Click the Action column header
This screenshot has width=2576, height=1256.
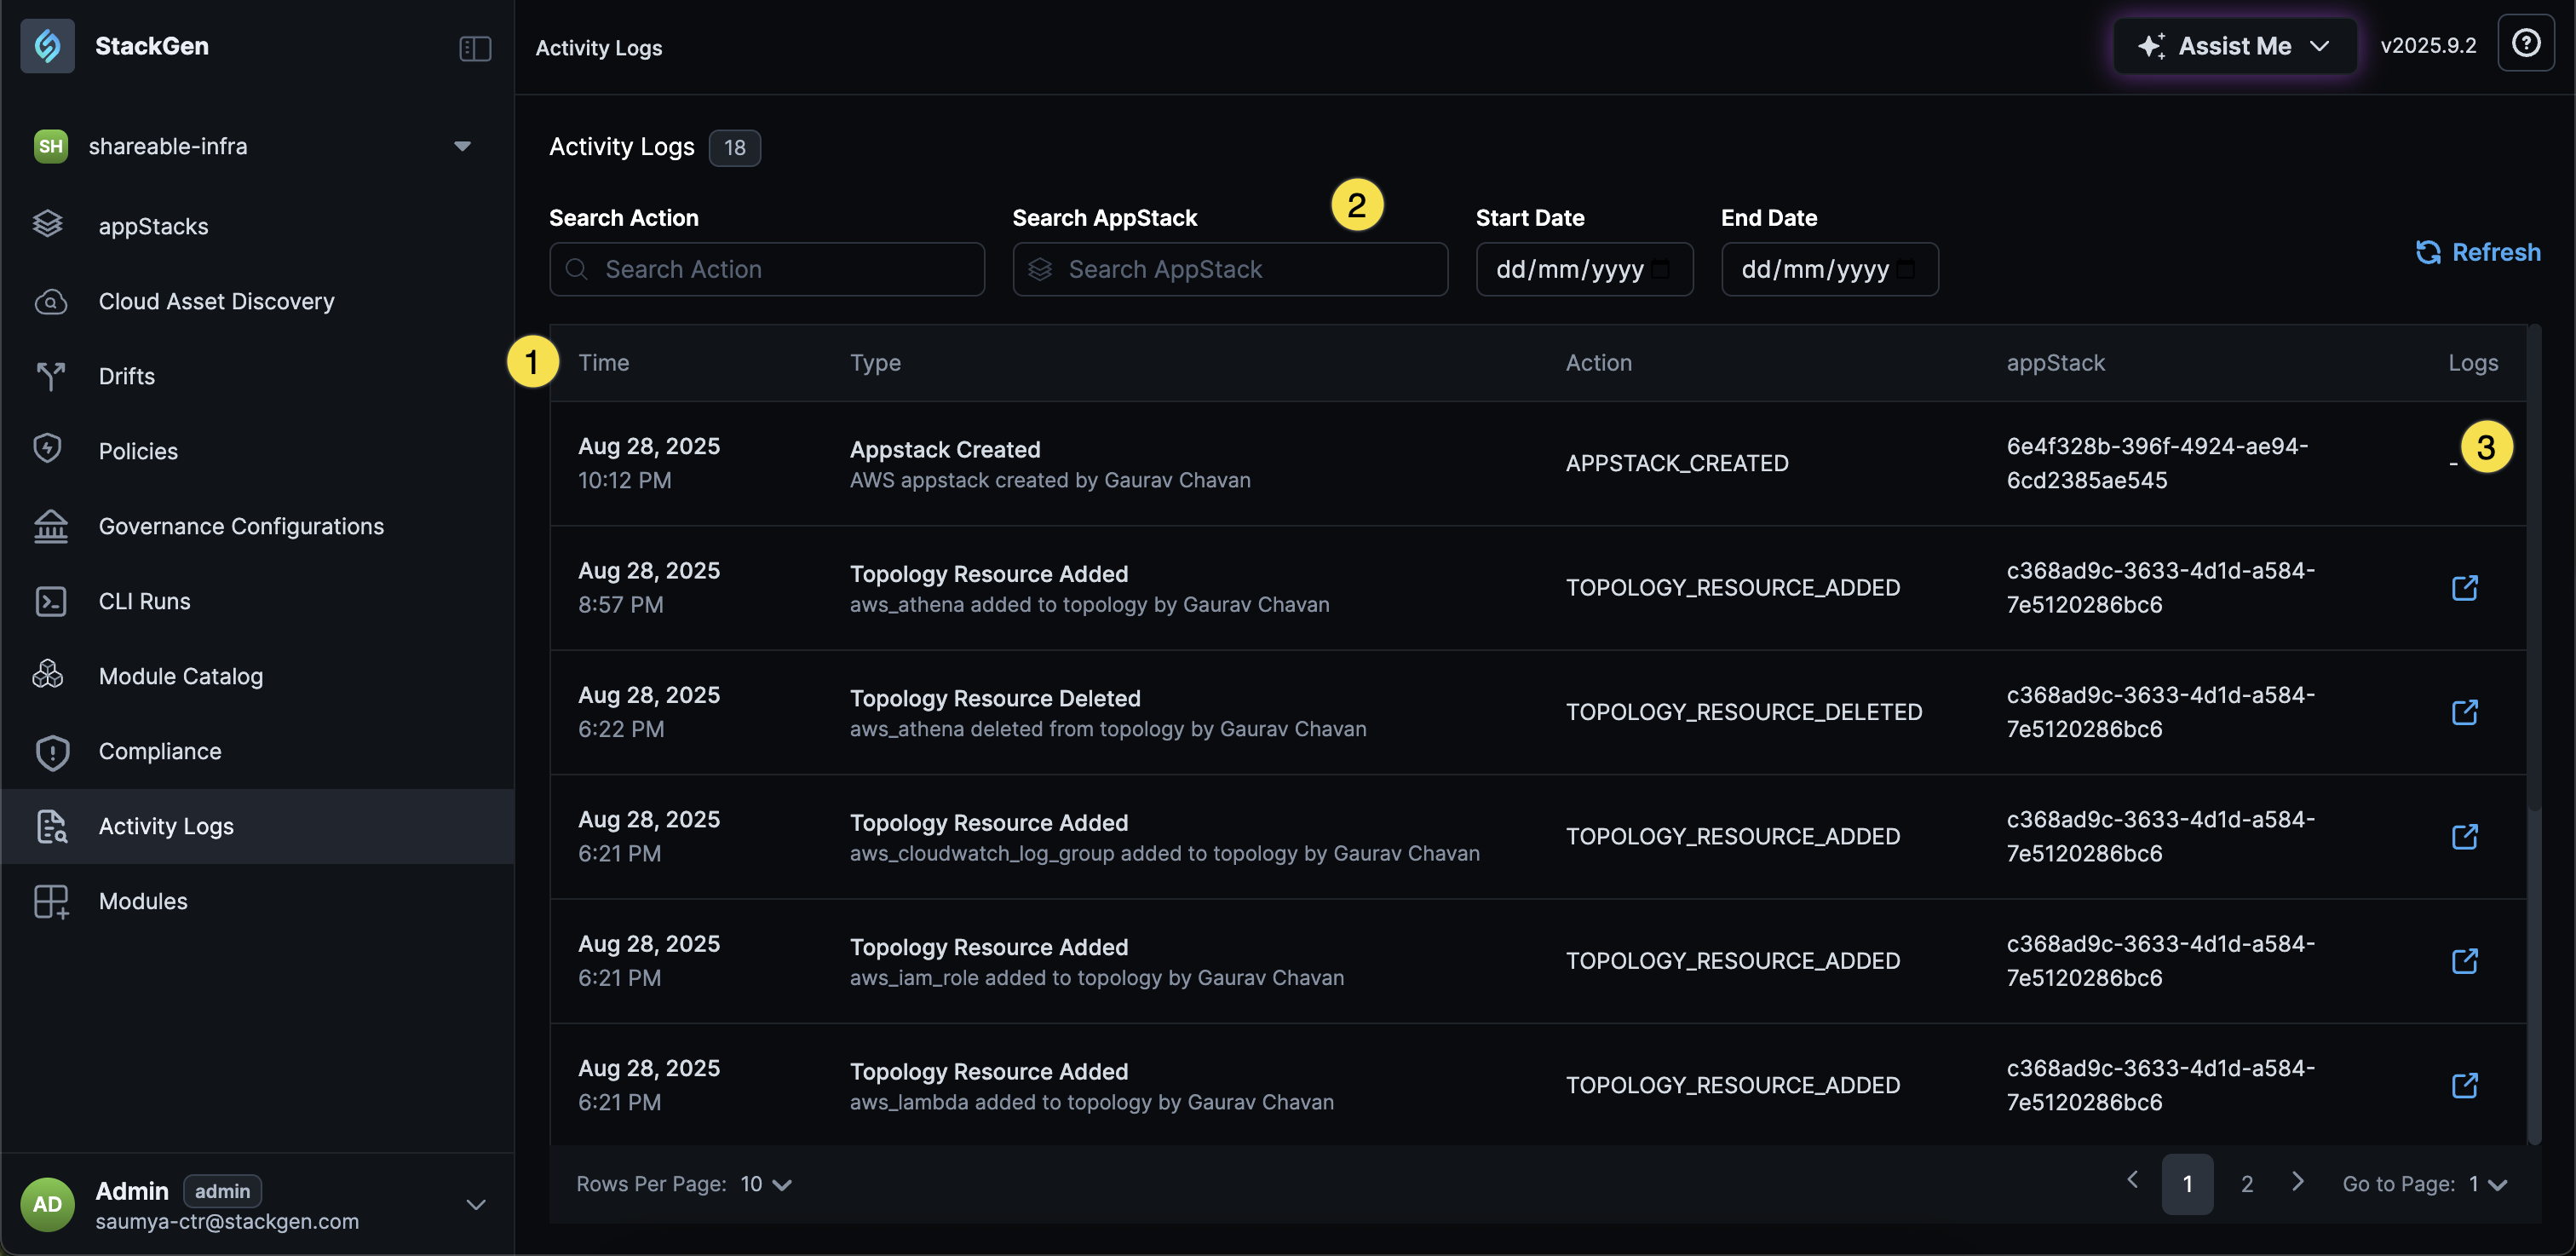pyautogui.click(x=1598, y=363)
